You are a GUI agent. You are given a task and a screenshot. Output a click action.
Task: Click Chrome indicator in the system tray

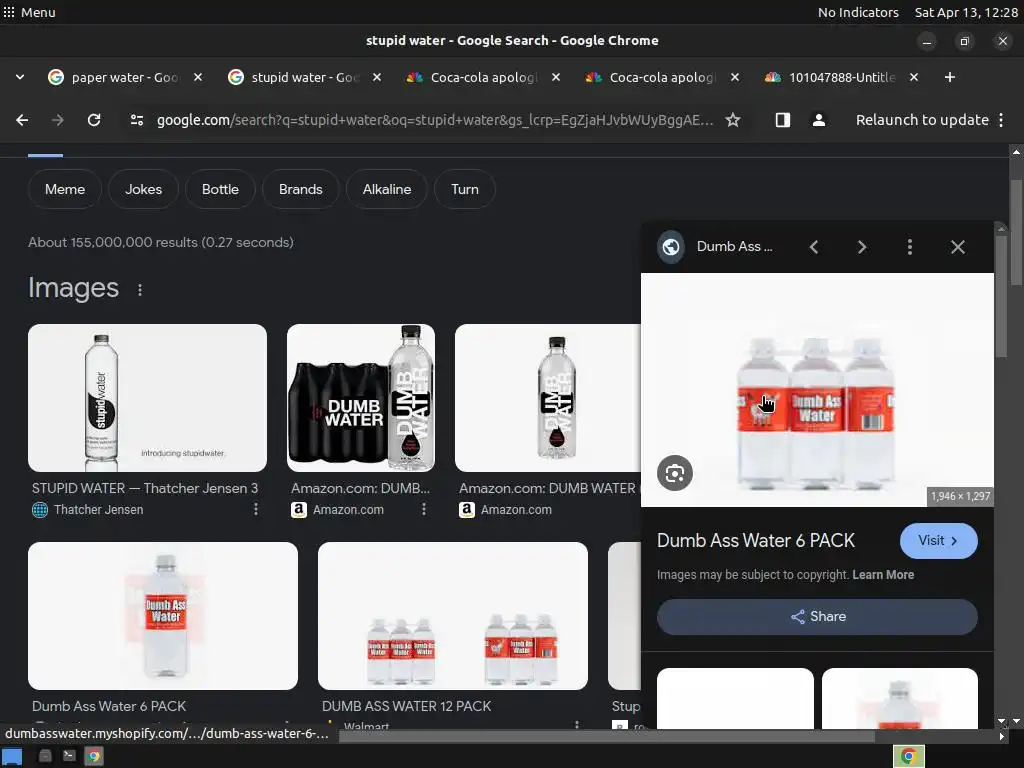pos(908,756)
